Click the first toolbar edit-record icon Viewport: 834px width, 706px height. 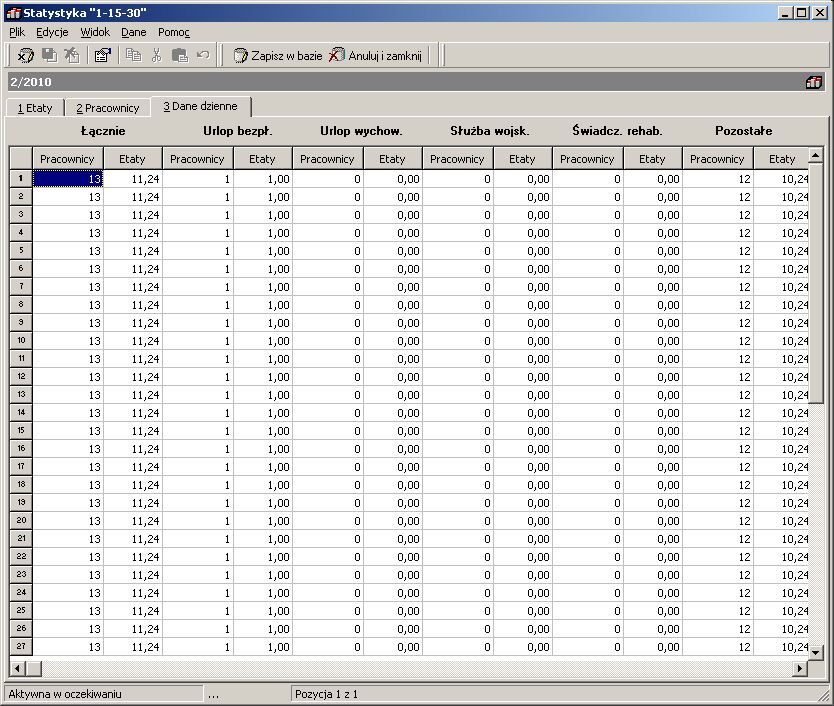click(25, 55)
